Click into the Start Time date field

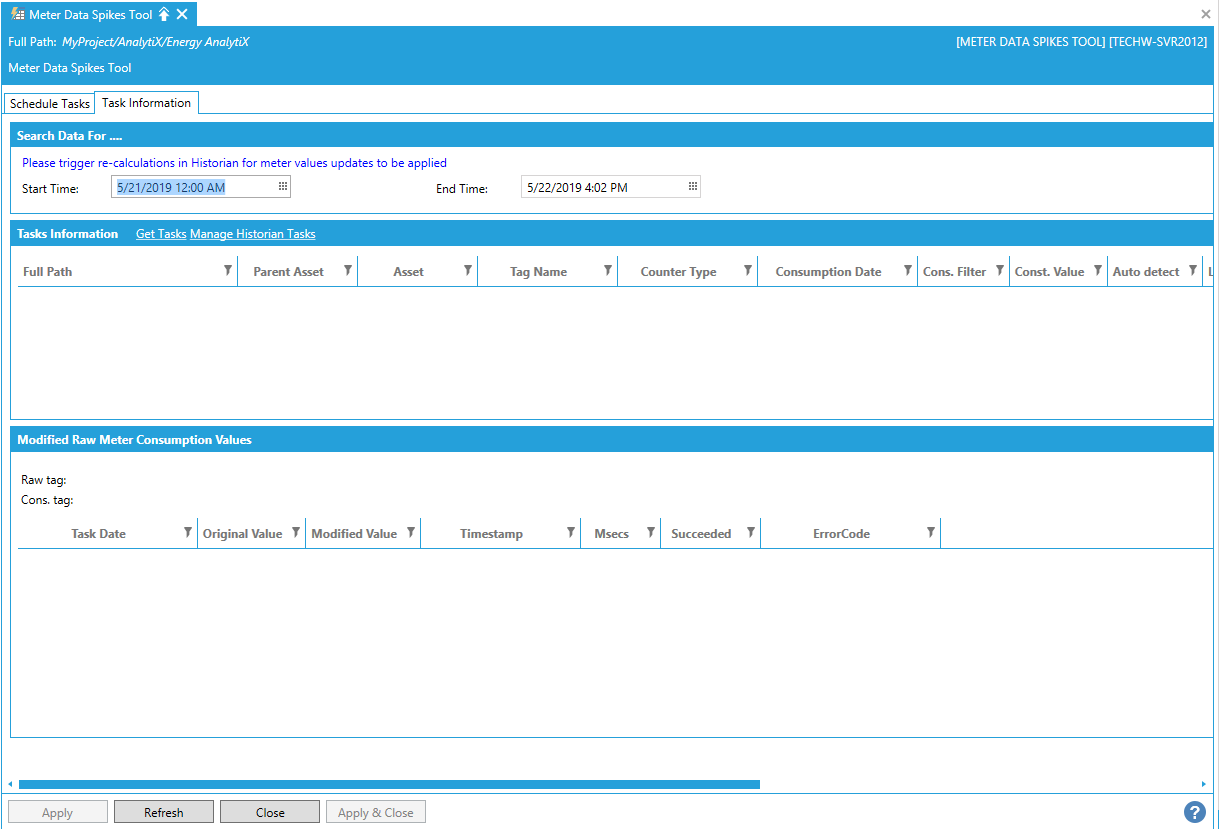[190, 187]
